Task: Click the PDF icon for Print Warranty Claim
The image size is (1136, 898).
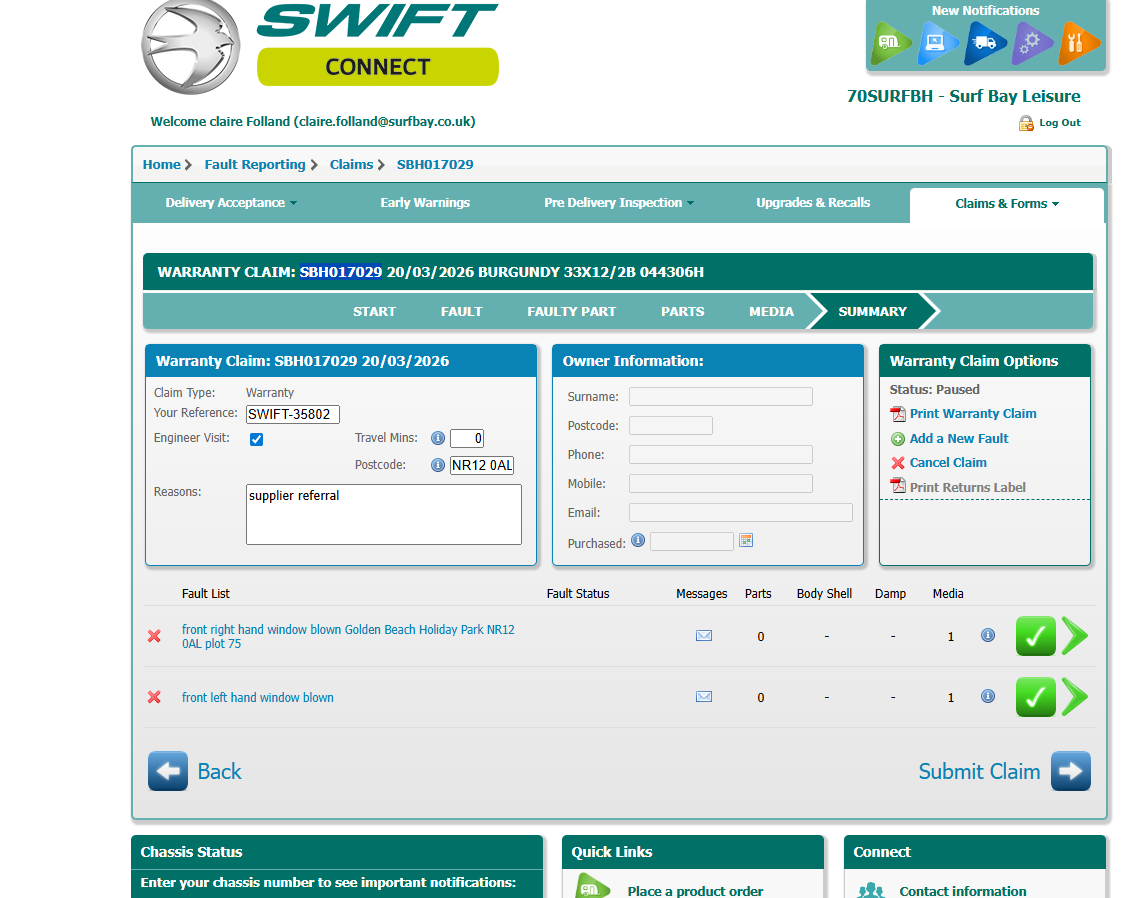Action: [x=898, y=414]
